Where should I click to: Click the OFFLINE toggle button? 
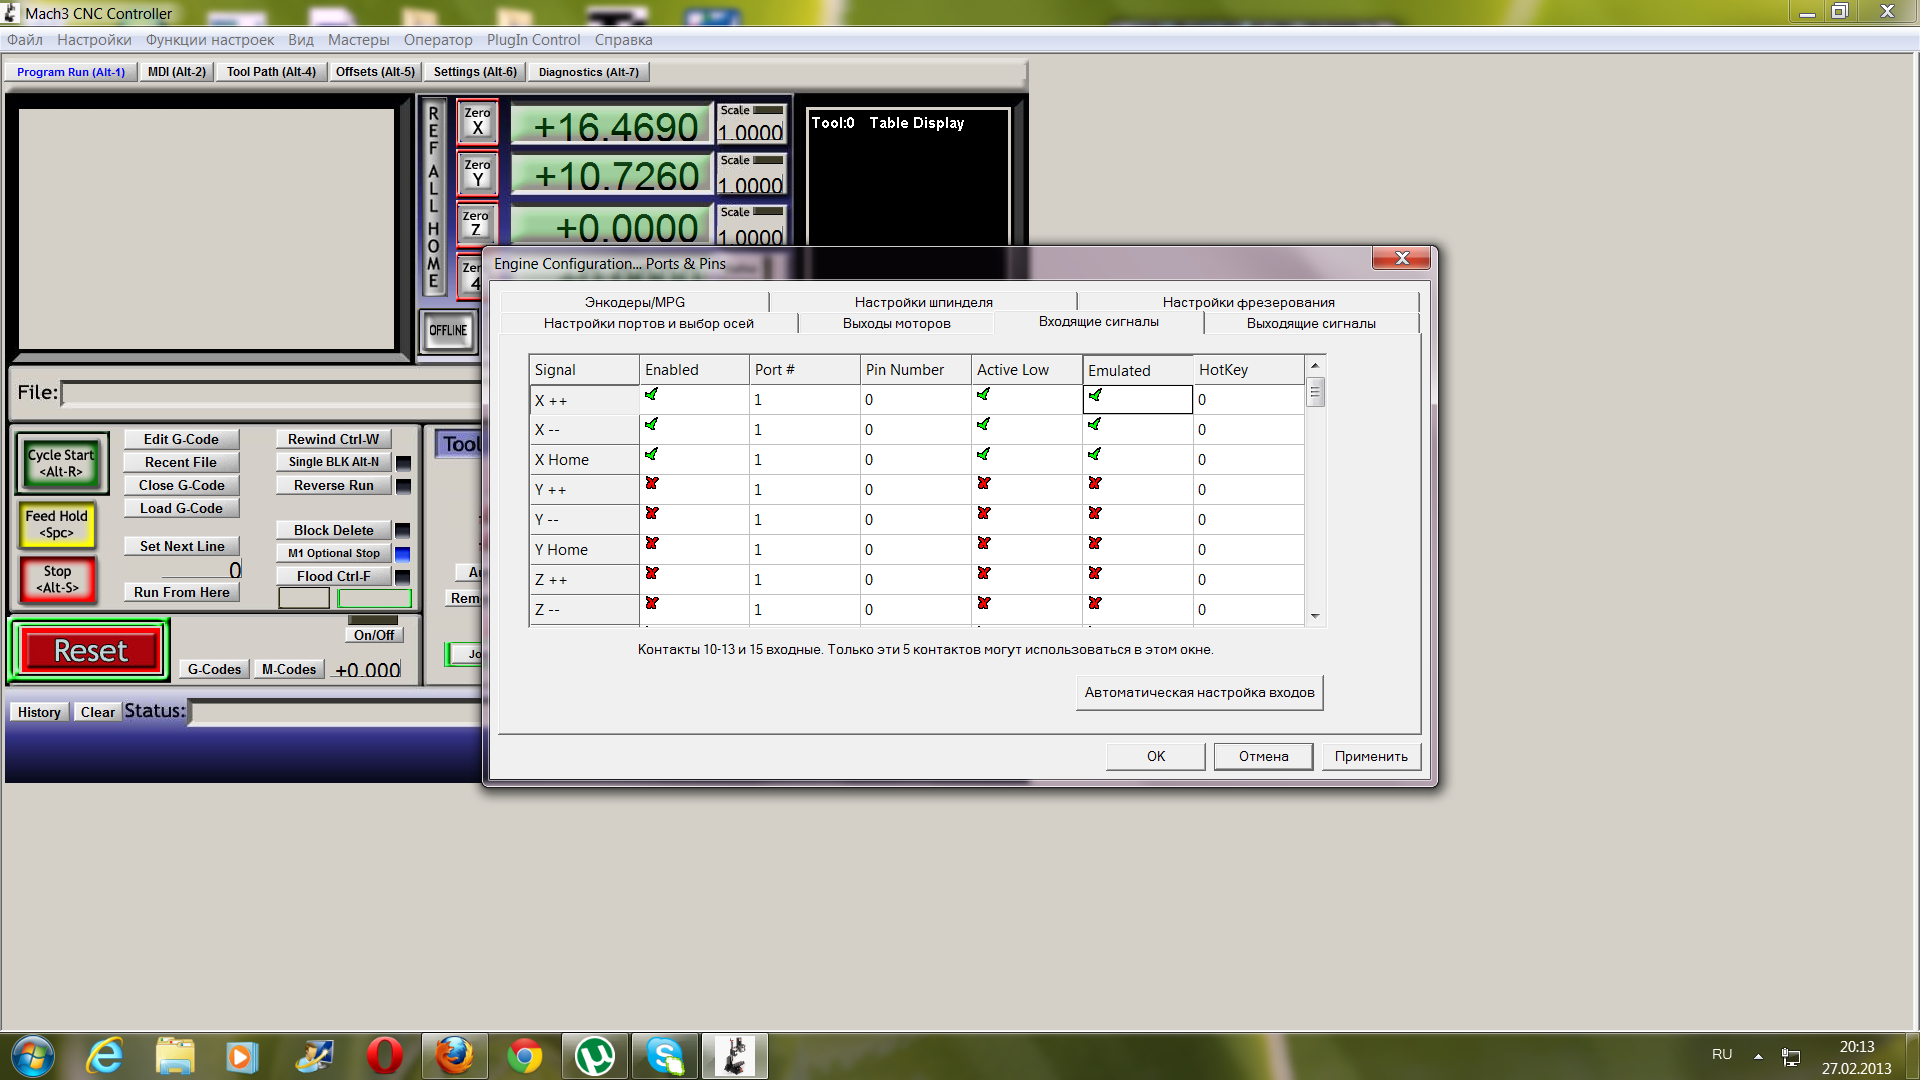click(448, 331)
